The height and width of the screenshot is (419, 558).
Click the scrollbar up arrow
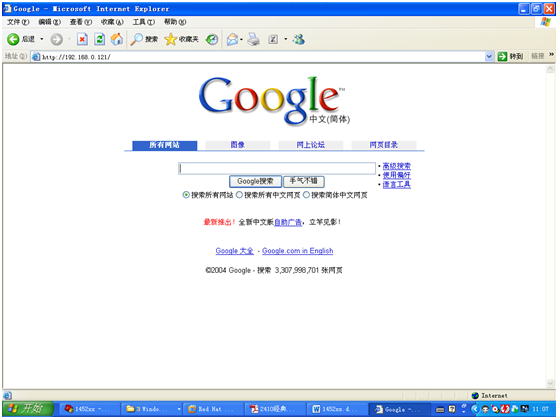[x=550, y=69]
